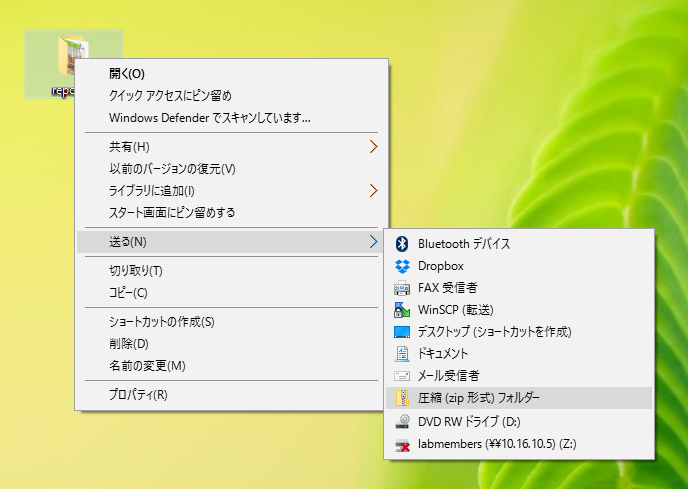The width and height of the screenshot is (688, 489).
Task: Expand the ライブラリに追加 submenu arrow
Action: point(373,190)
